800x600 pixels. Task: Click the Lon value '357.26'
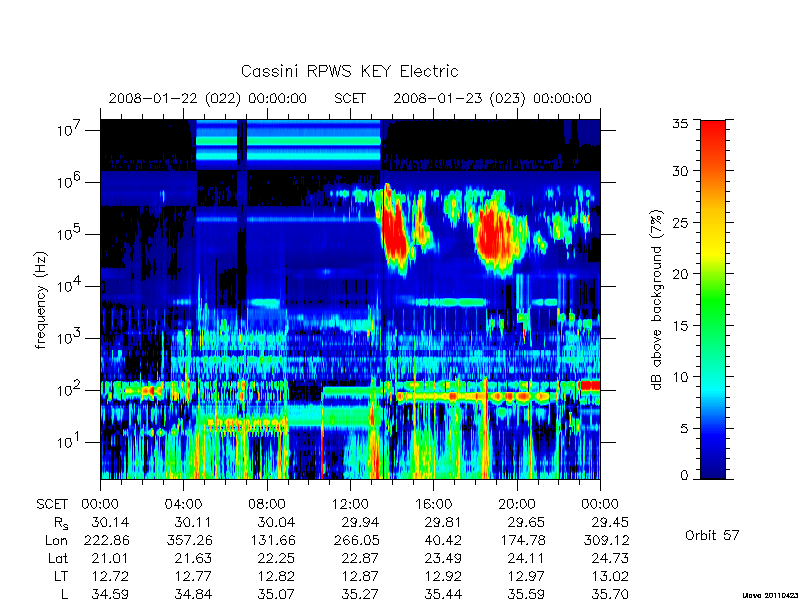click(x=189, y=540)
